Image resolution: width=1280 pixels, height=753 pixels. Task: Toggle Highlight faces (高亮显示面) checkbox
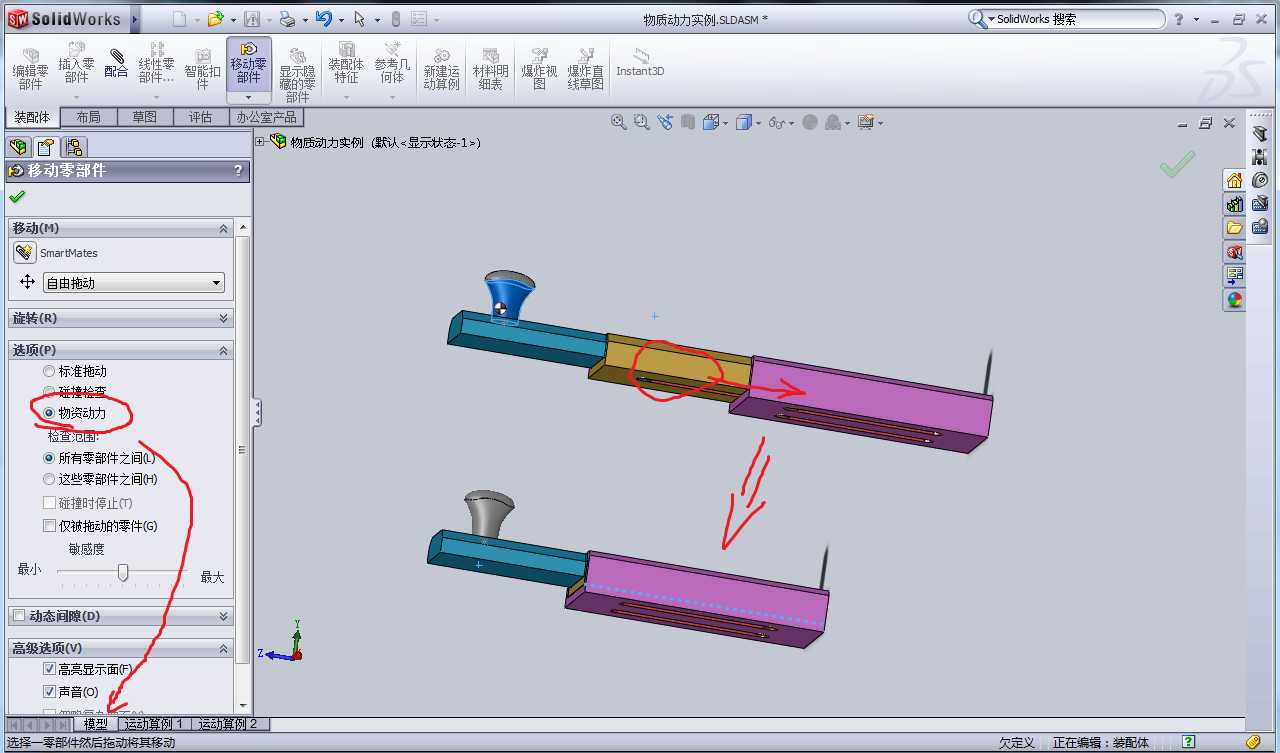click(49, 669)
